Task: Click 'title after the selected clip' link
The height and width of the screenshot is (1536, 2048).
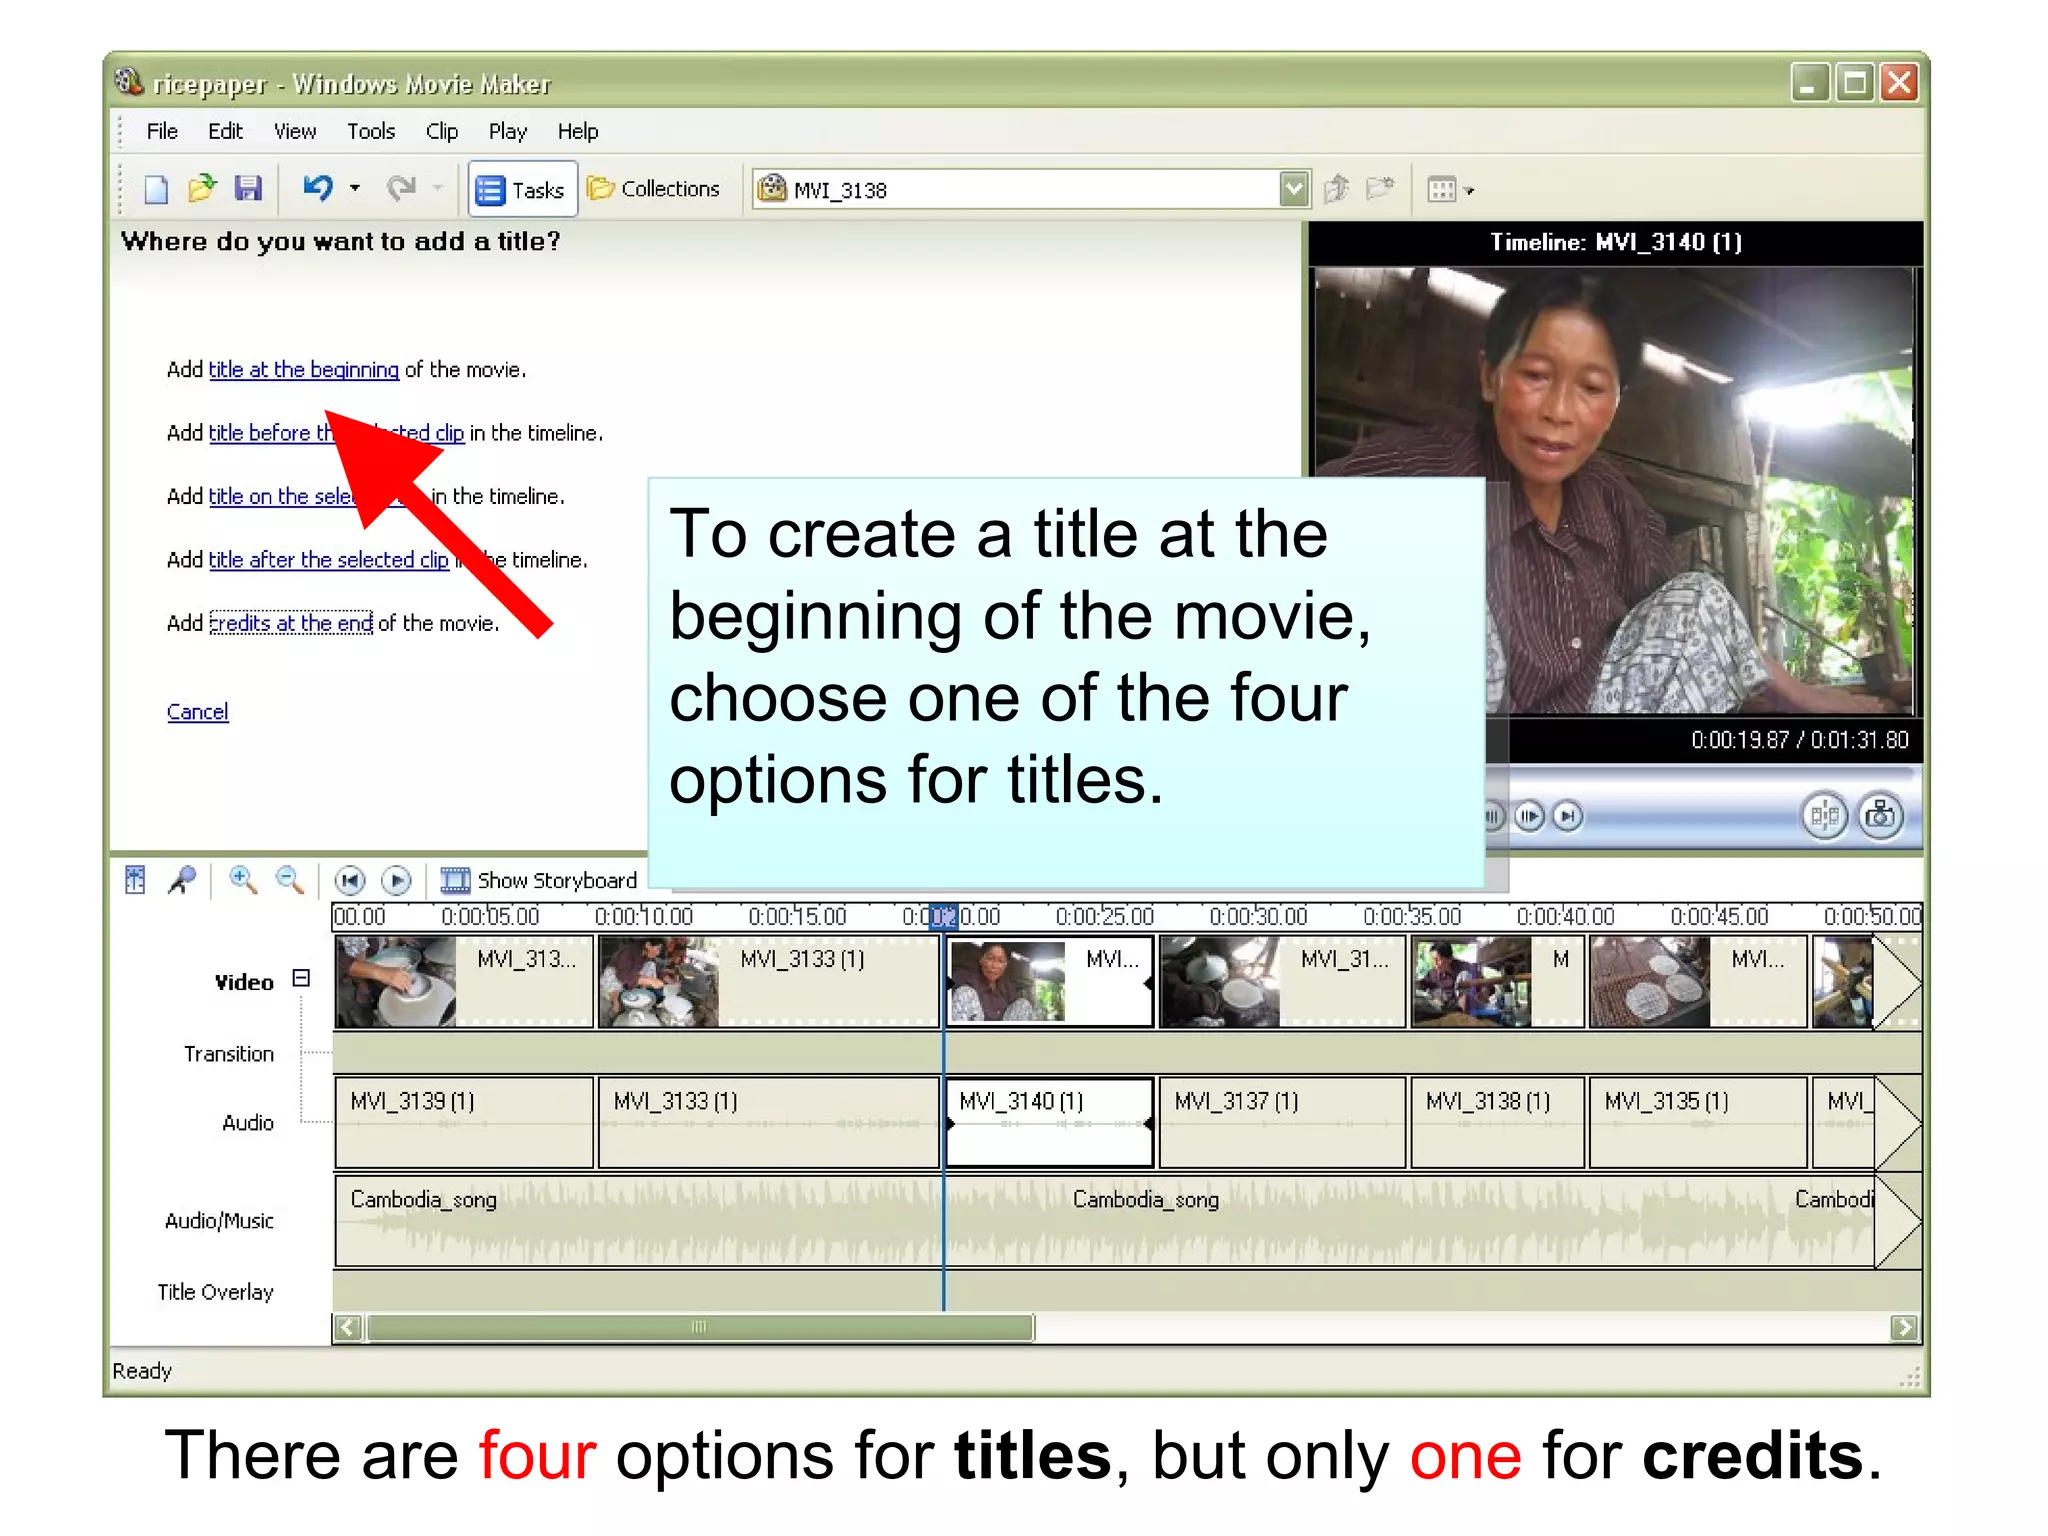Action: tap(329, 560)
